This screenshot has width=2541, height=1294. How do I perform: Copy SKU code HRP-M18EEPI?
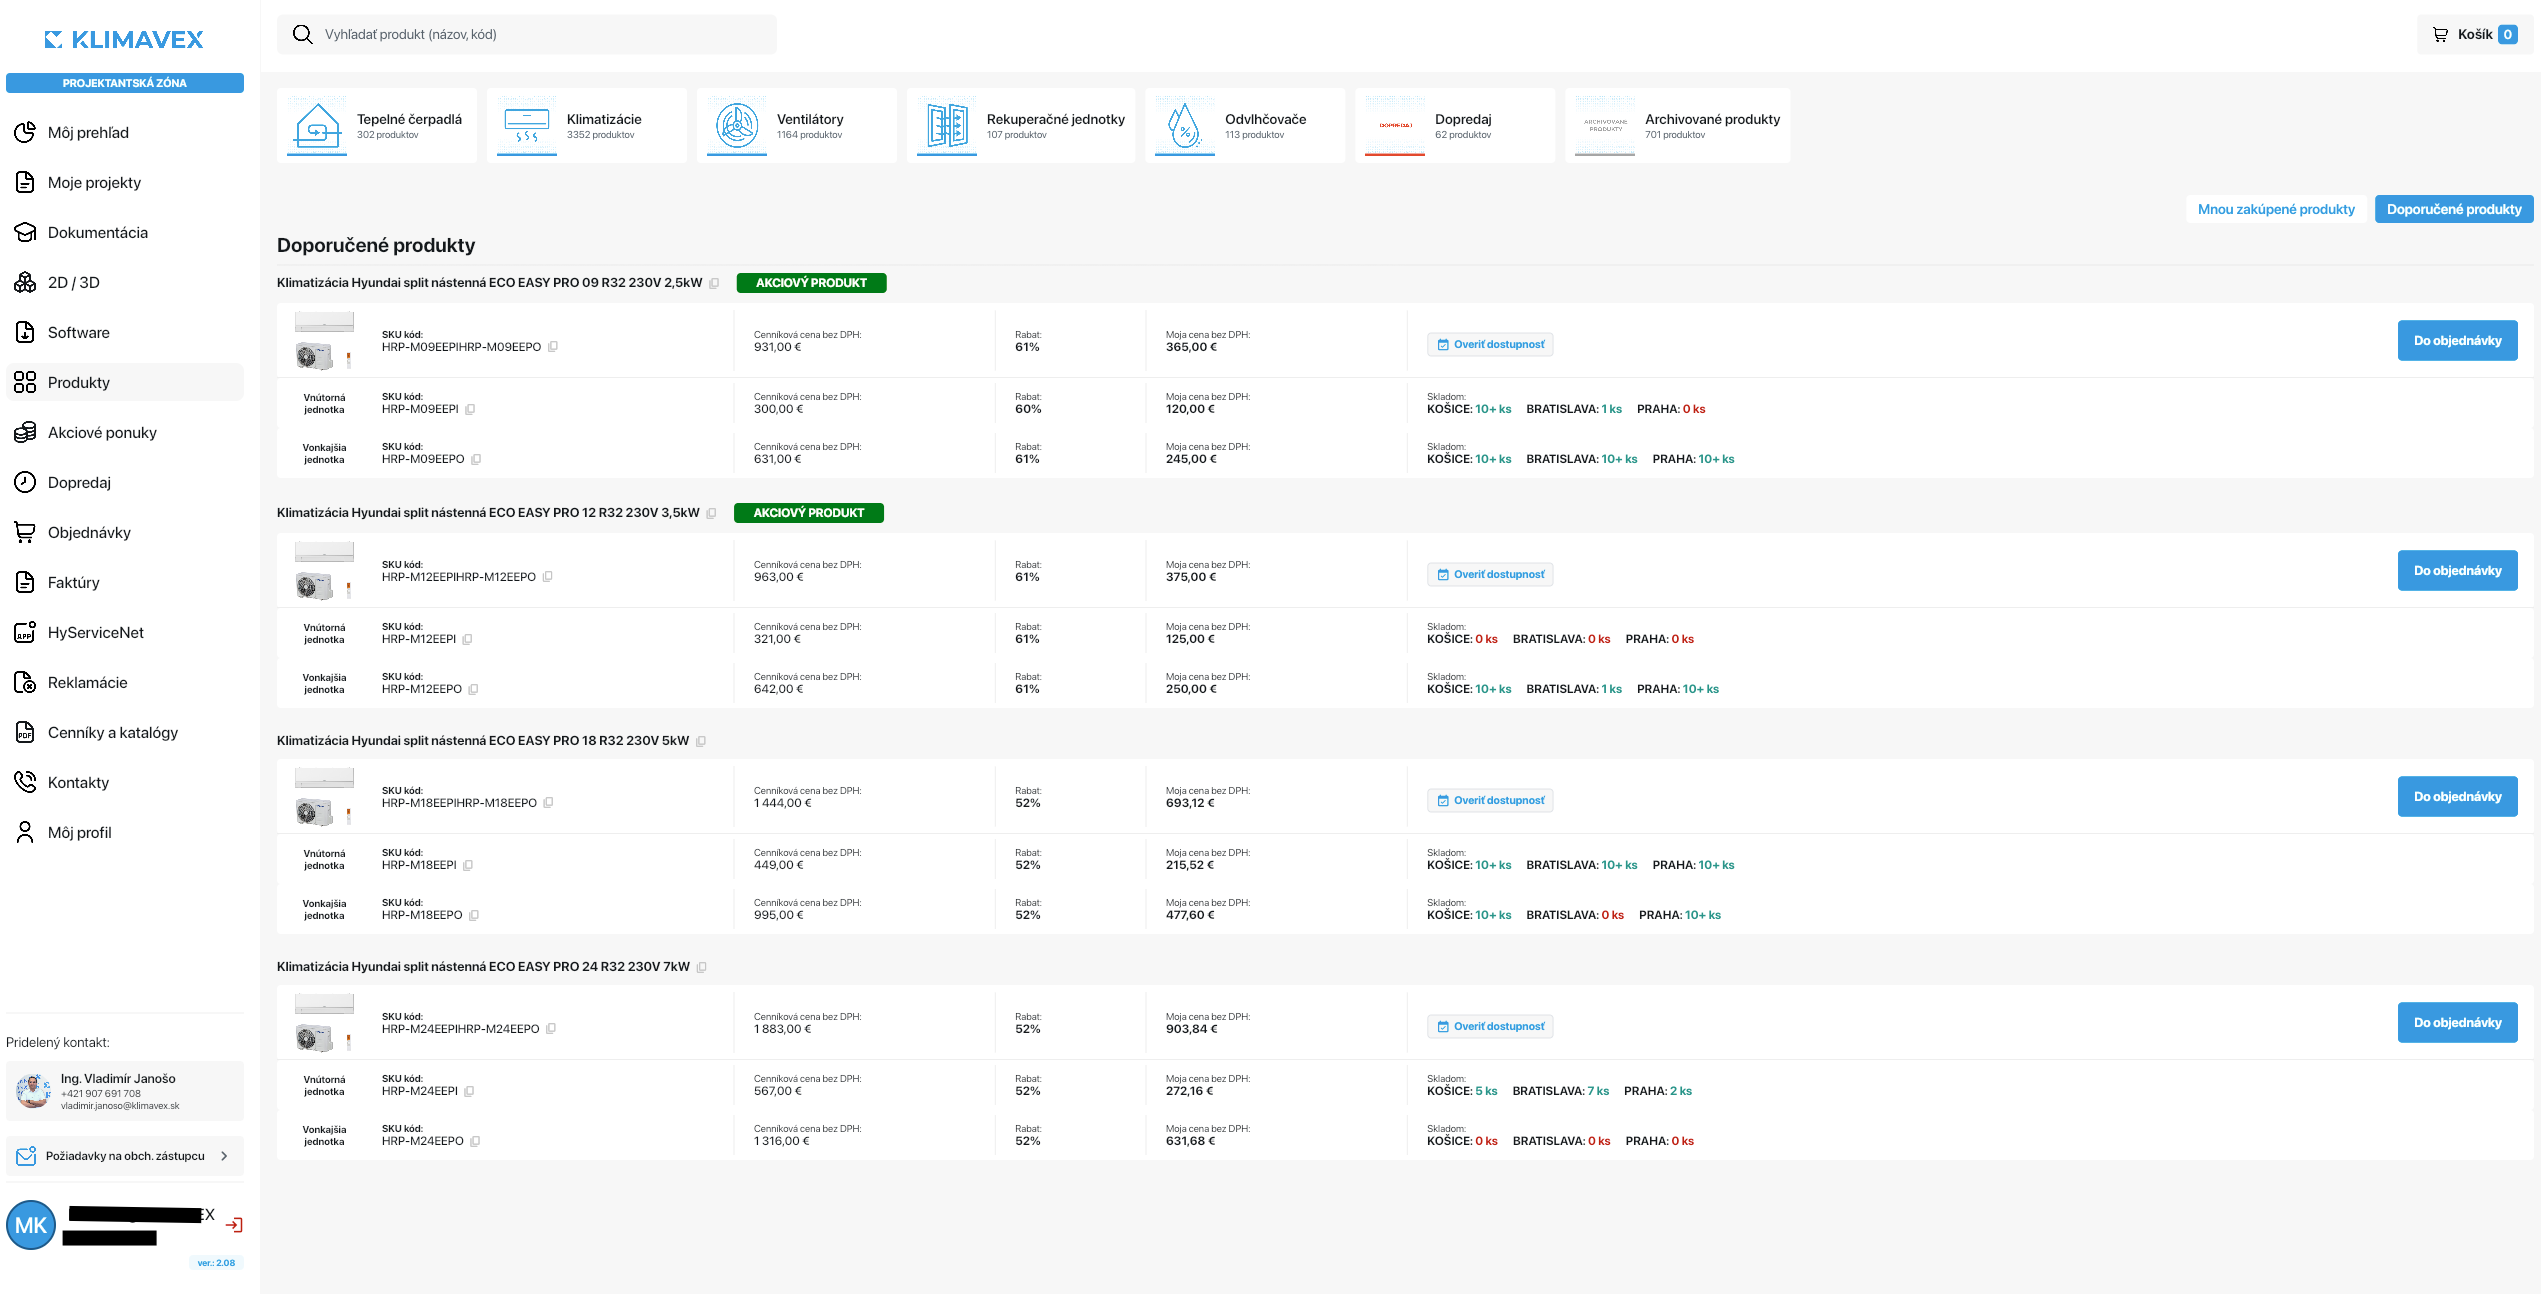tap(468, 865)
